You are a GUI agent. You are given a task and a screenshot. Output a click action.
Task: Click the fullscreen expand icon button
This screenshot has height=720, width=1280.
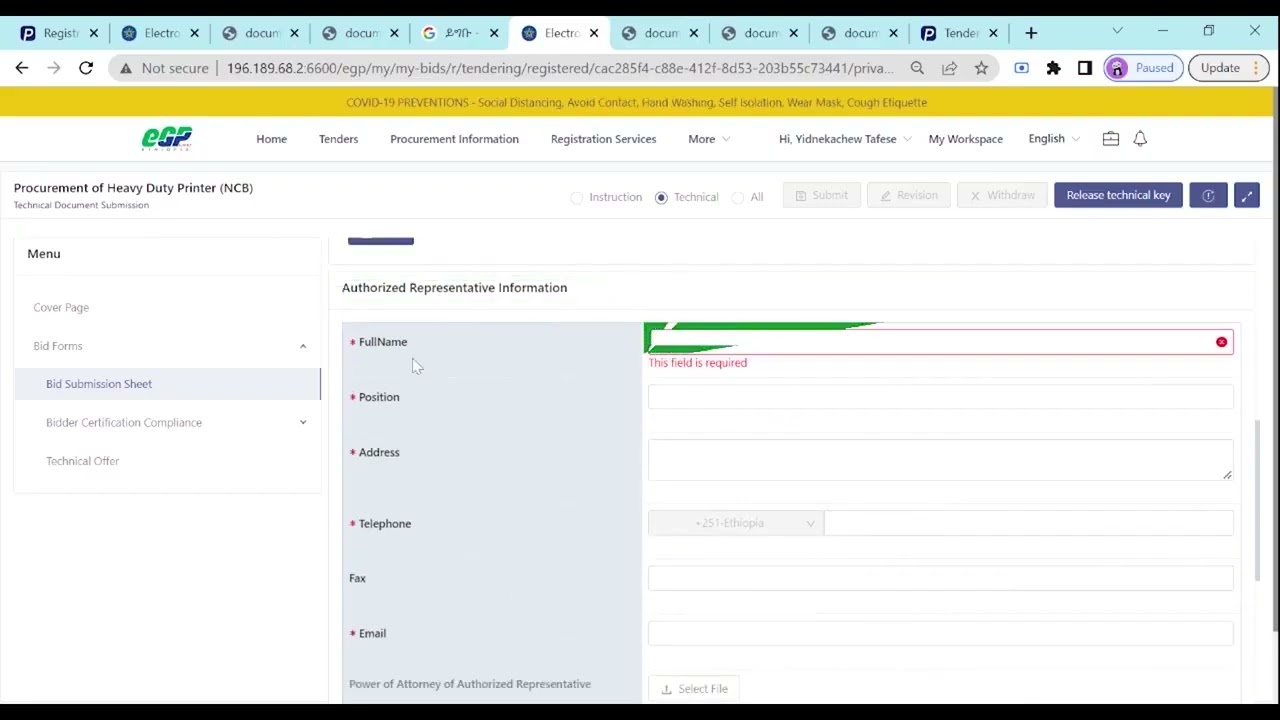(1247, 195)
